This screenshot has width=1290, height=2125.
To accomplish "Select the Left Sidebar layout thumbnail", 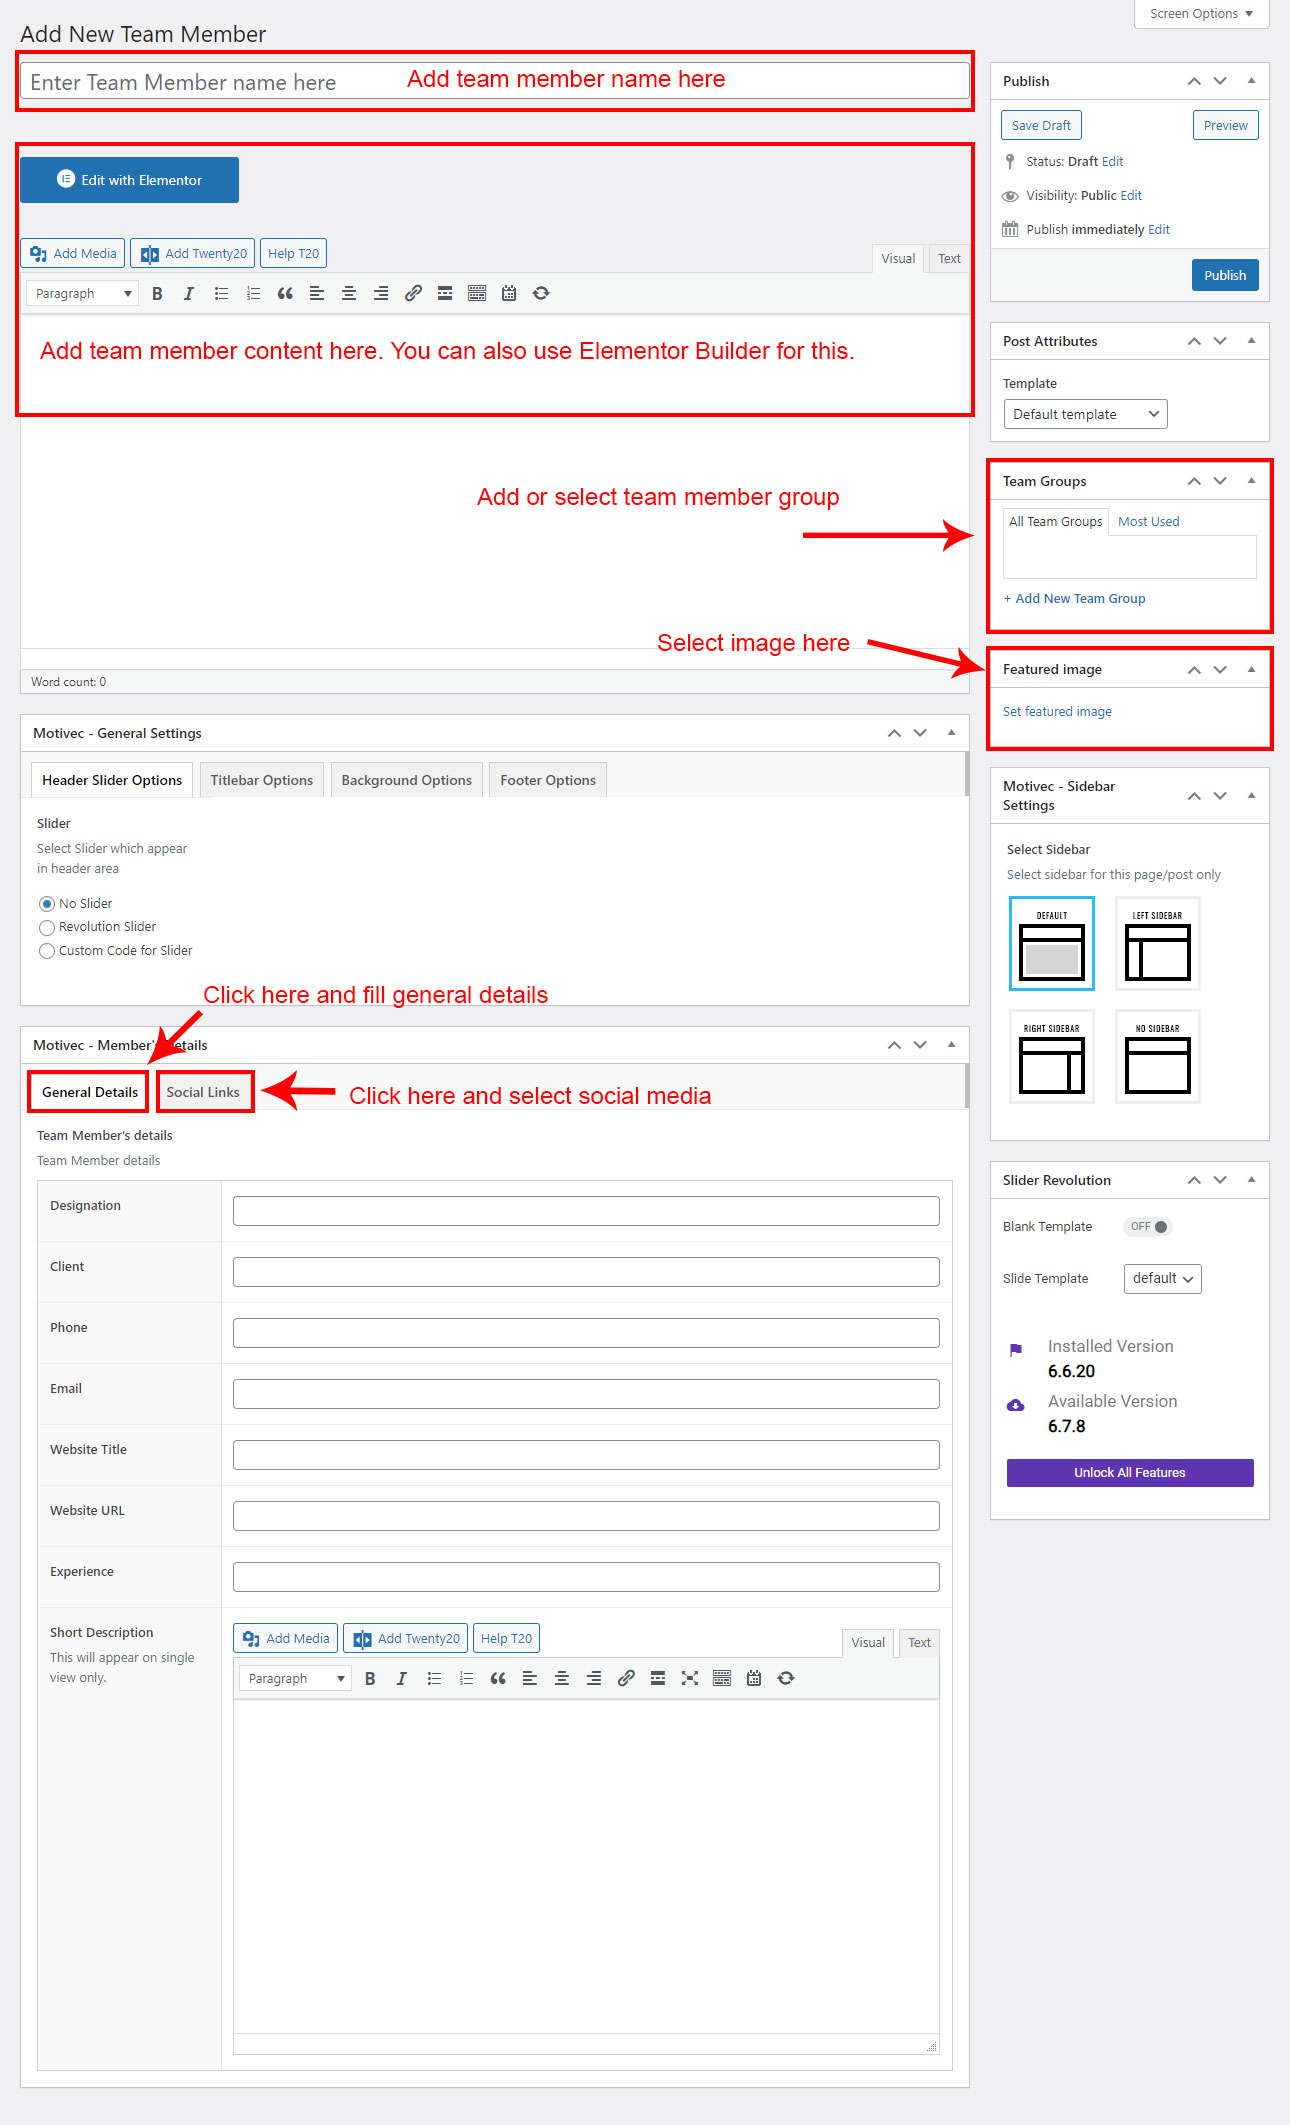I will click(1157, 944).
